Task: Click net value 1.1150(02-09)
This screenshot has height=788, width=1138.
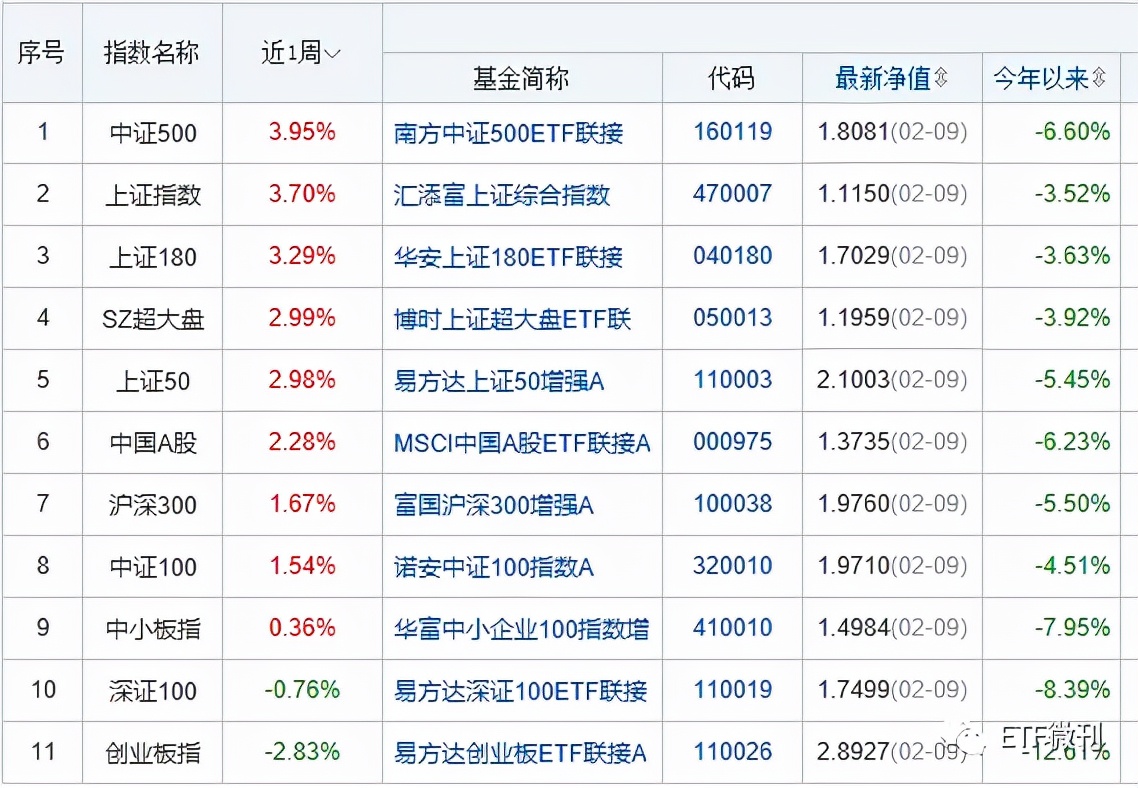Action: tap(892, 194)
